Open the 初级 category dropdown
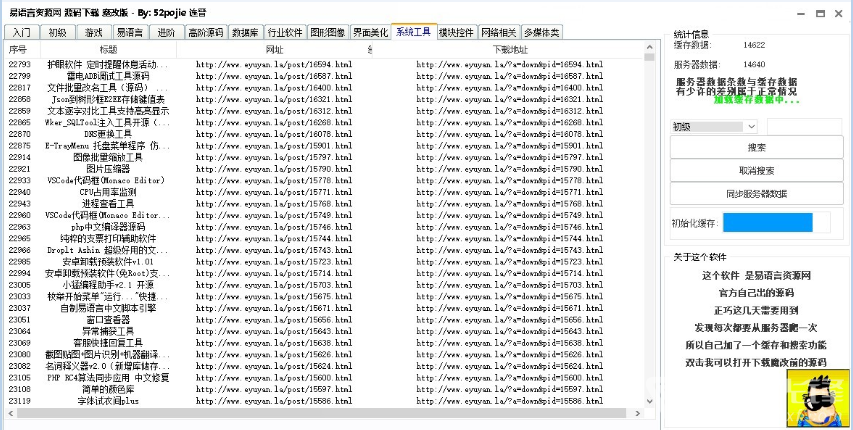Image resolution: width=853 pixels, height=430 pixels. (x=714, y=126)
